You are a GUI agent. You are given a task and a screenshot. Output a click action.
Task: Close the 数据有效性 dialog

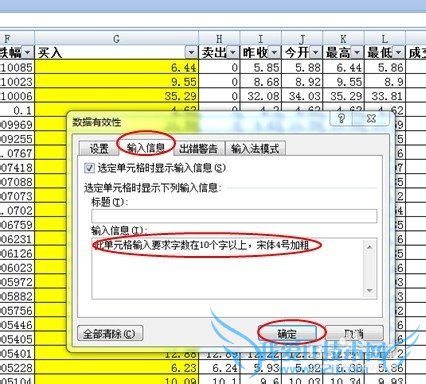(x=371, y=118)
